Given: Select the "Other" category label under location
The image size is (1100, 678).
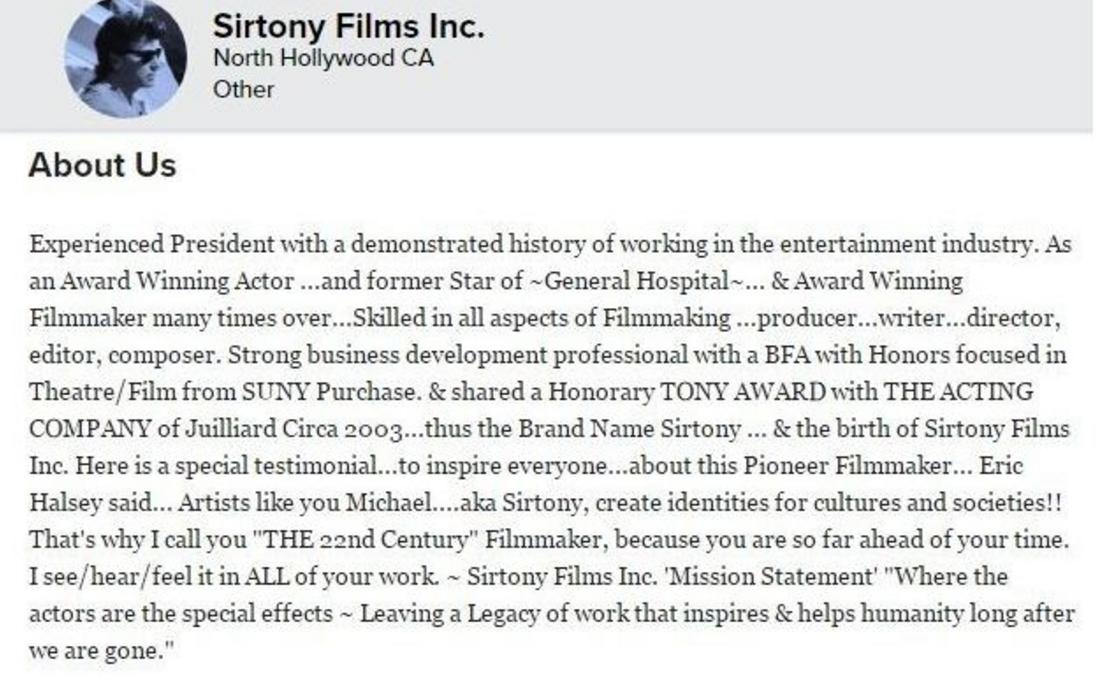Looking at the screenshot, I should click(243, 89).
